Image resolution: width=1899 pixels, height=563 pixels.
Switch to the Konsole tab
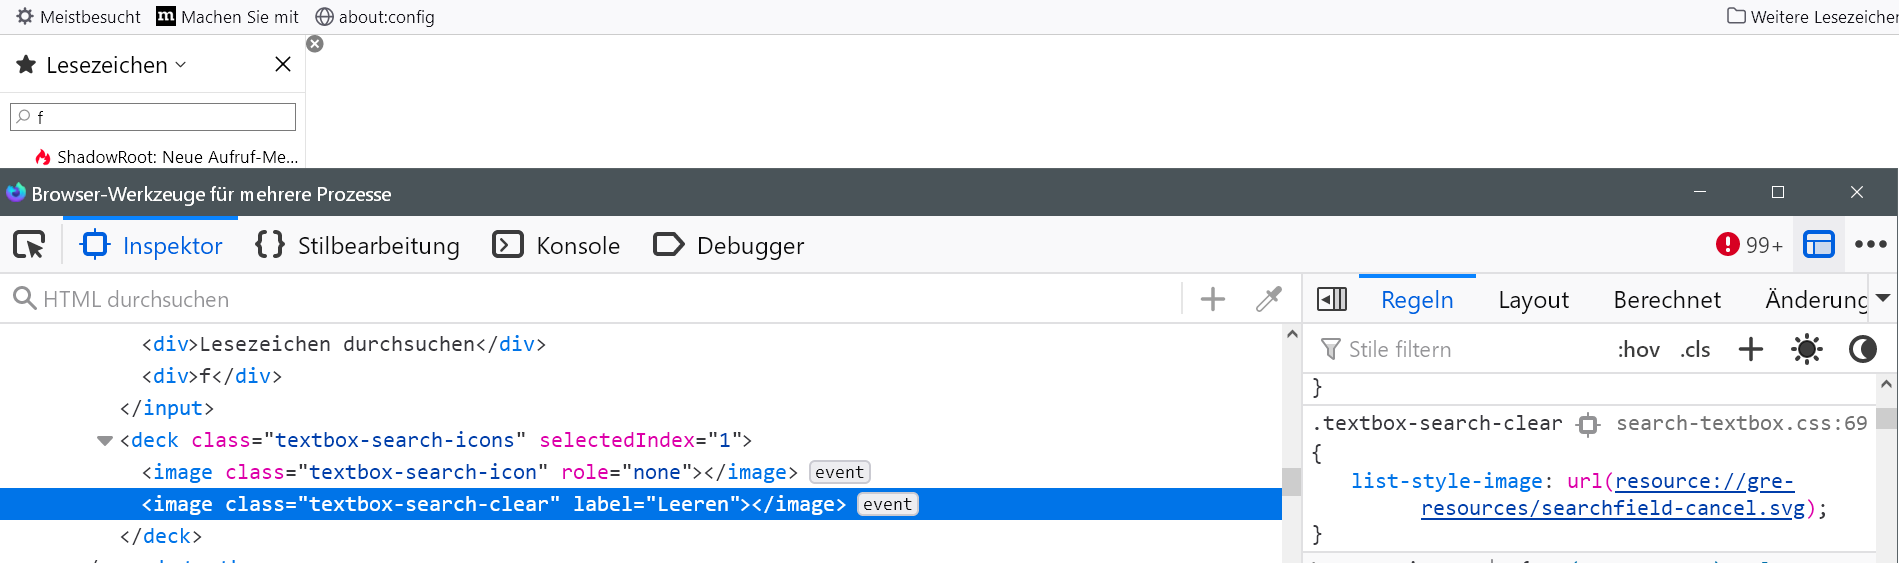pyautogui.click(x=557, y=245)
